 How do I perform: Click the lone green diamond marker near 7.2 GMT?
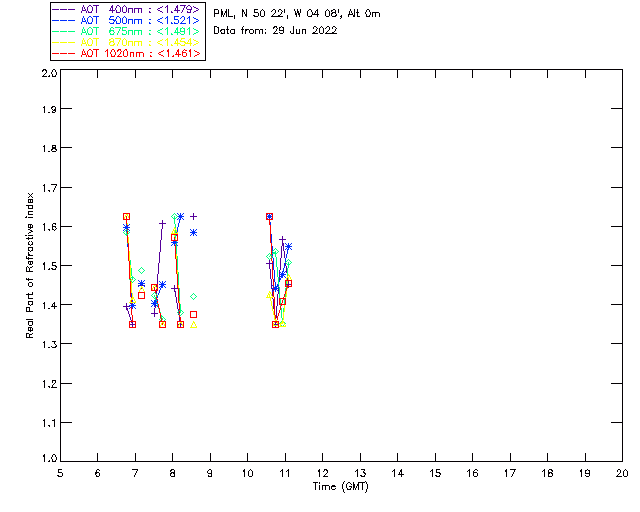(142, 270)
